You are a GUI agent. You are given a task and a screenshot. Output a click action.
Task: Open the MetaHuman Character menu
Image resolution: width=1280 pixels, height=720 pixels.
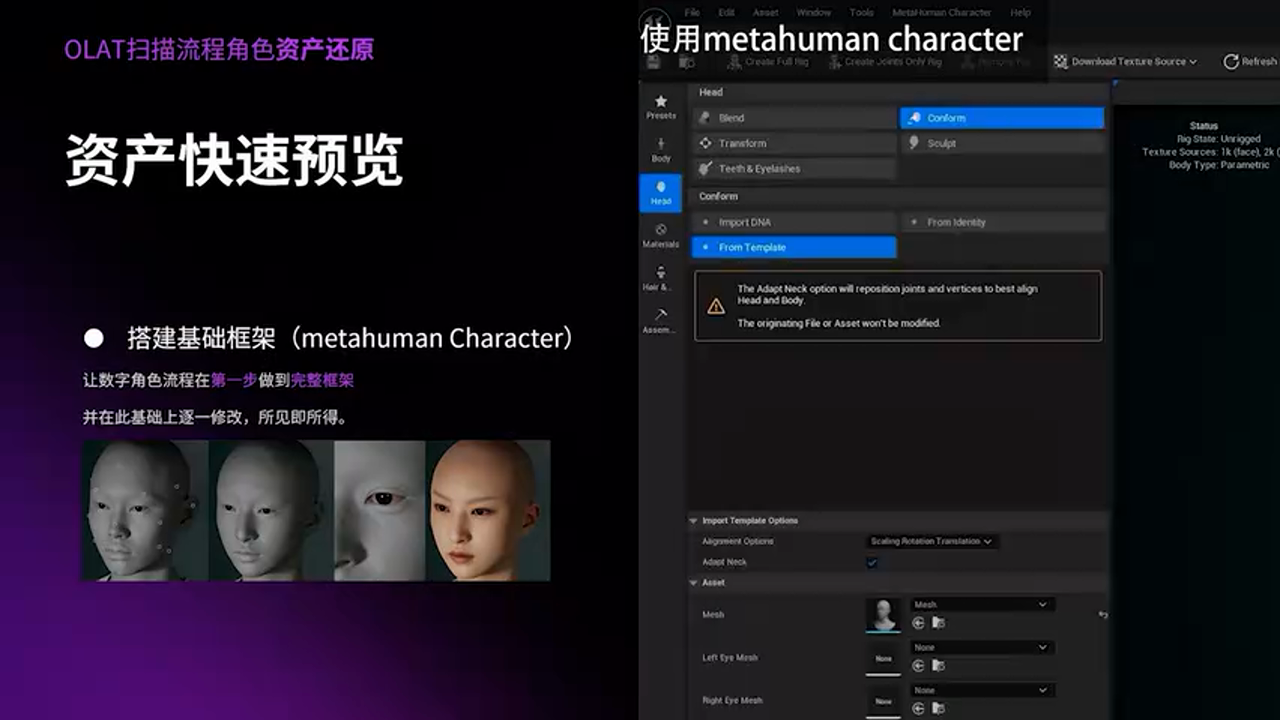[941, 12]
